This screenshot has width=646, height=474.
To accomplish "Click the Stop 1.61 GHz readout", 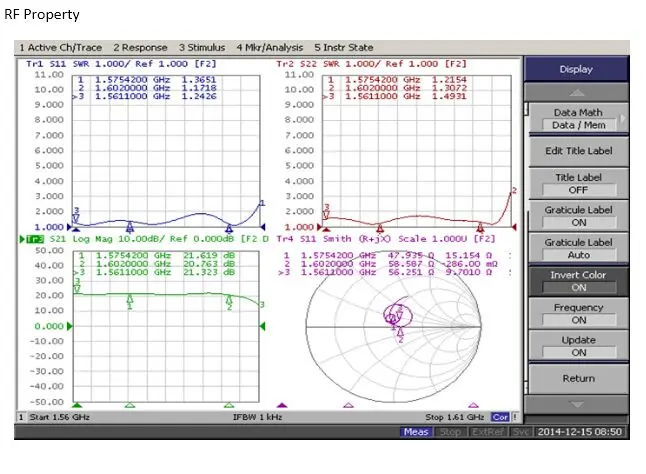I will [x=454, y=417].
